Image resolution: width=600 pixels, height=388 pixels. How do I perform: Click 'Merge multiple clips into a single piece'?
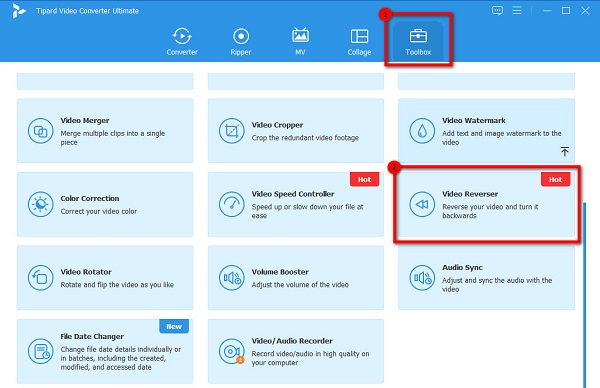[112, 138]
